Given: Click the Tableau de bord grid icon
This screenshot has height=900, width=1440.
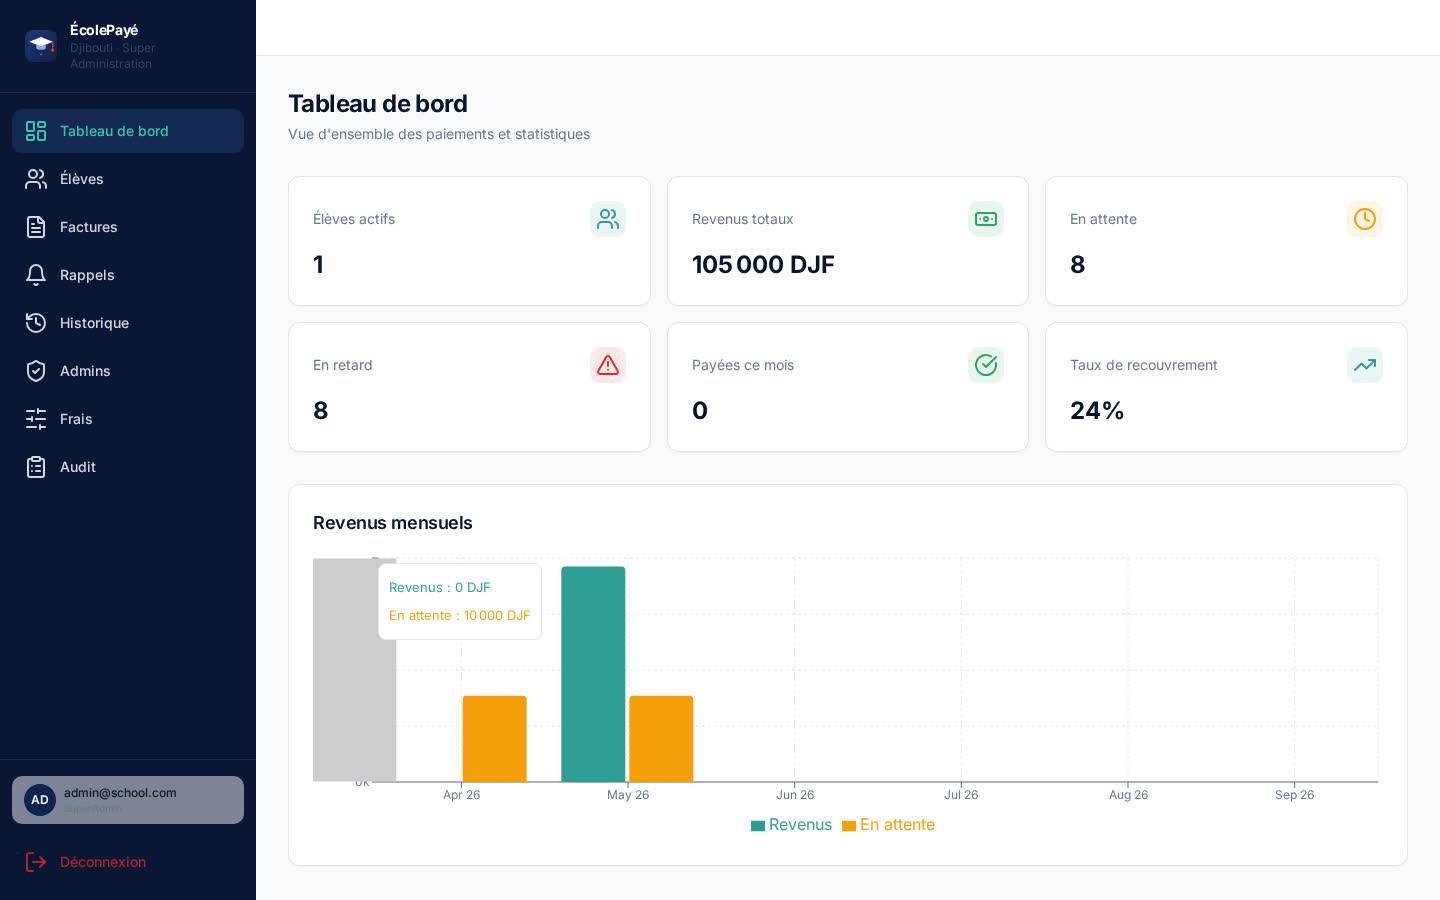Looking at the screenshot, I should click(x=36, y=131).
